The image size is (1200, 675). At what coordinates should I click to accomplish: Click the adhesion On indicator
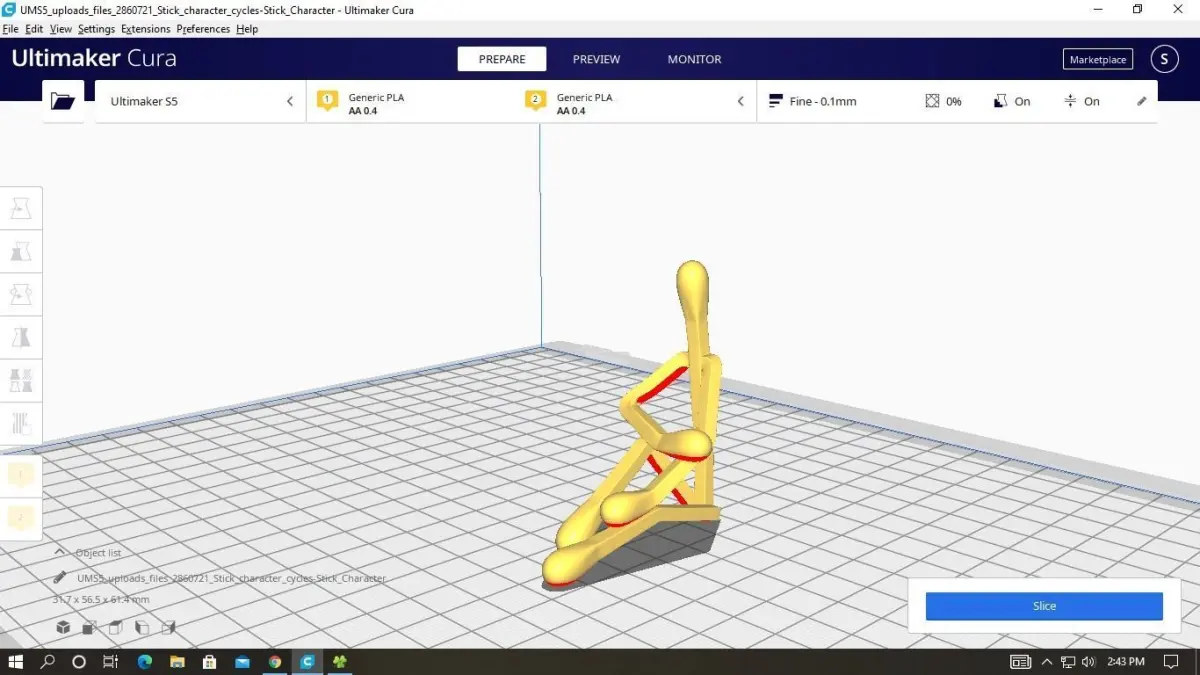pos(1081,101)
